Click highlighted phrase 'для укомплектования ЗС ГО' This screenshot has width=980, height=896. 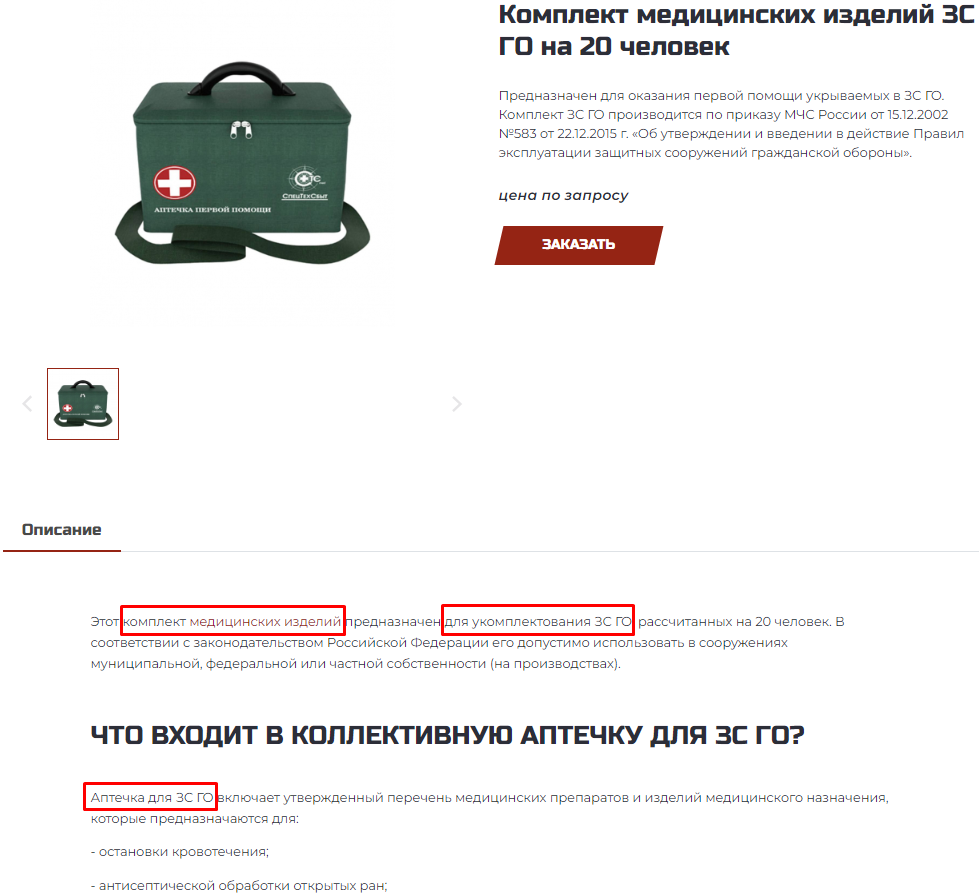pos(538,622)
